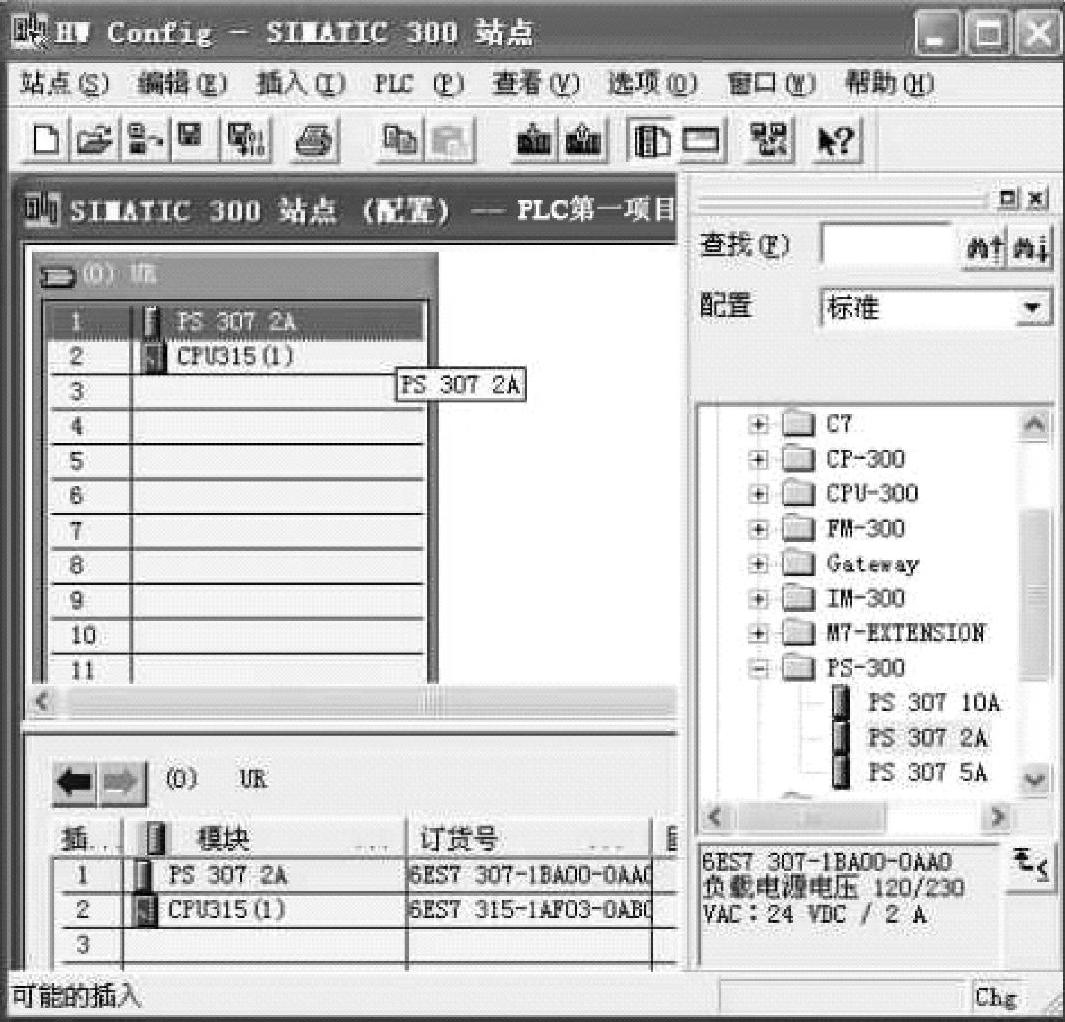Screen dimensions: 1065x1022
Task: Click the Download to Module icon
Action: pos(534,140)
